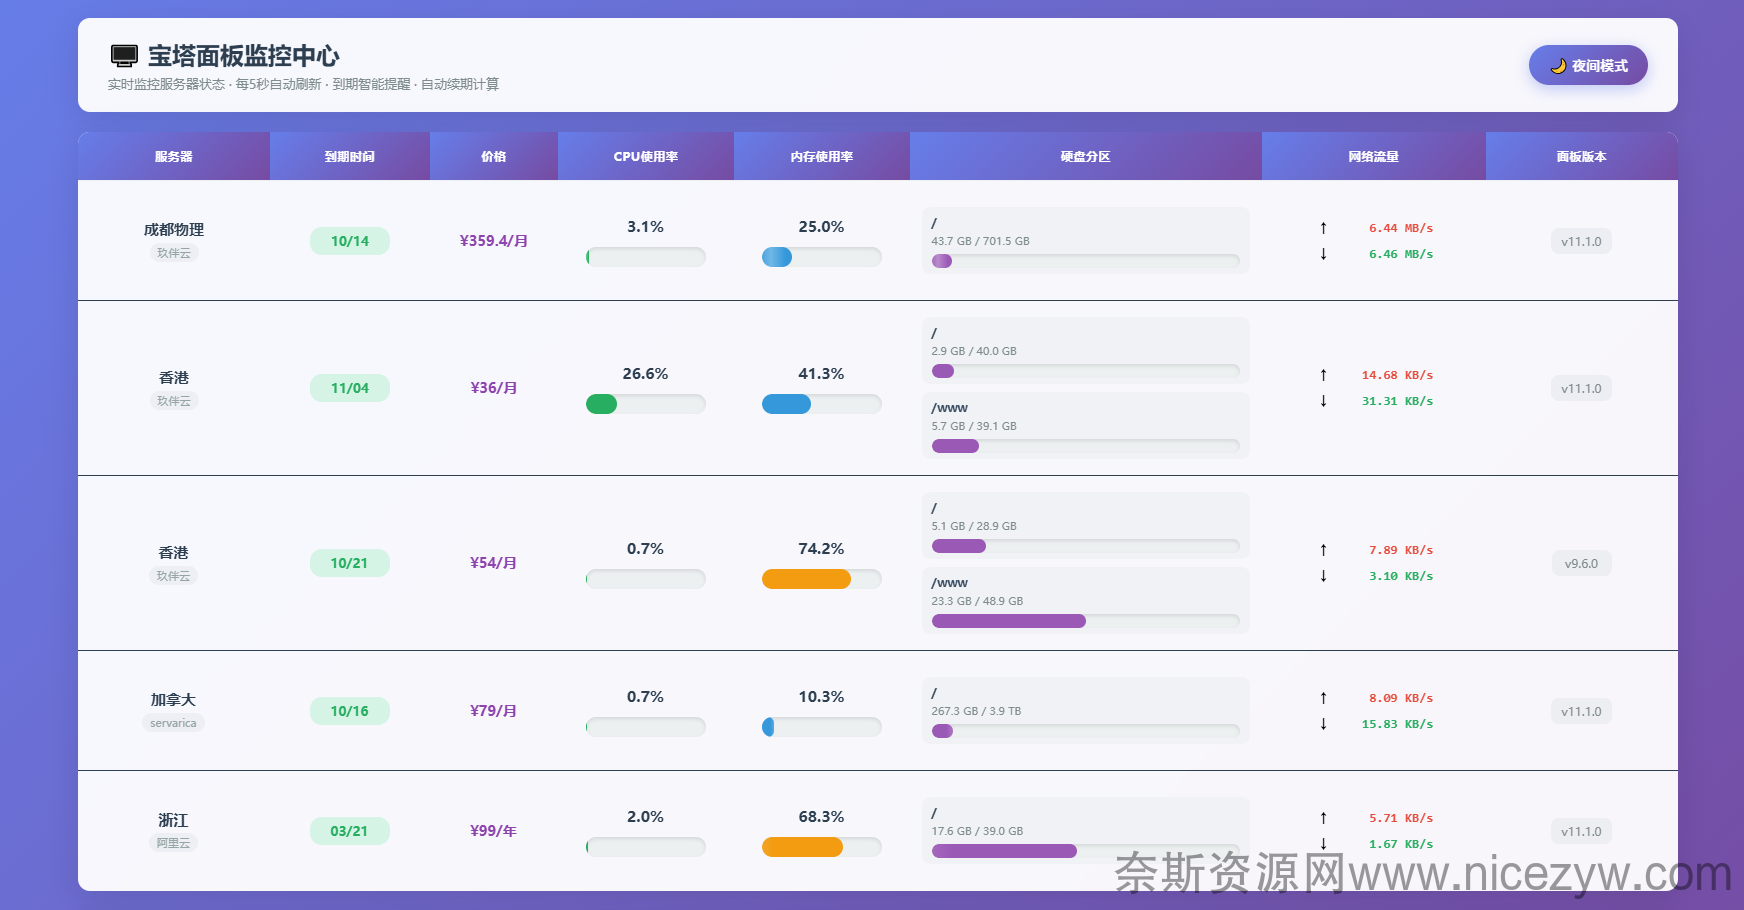The height and width of the screenshot is (910, 1744).
Task: Click the upload arrow for Chengdu server
Action: click(x=1323, y=228)
